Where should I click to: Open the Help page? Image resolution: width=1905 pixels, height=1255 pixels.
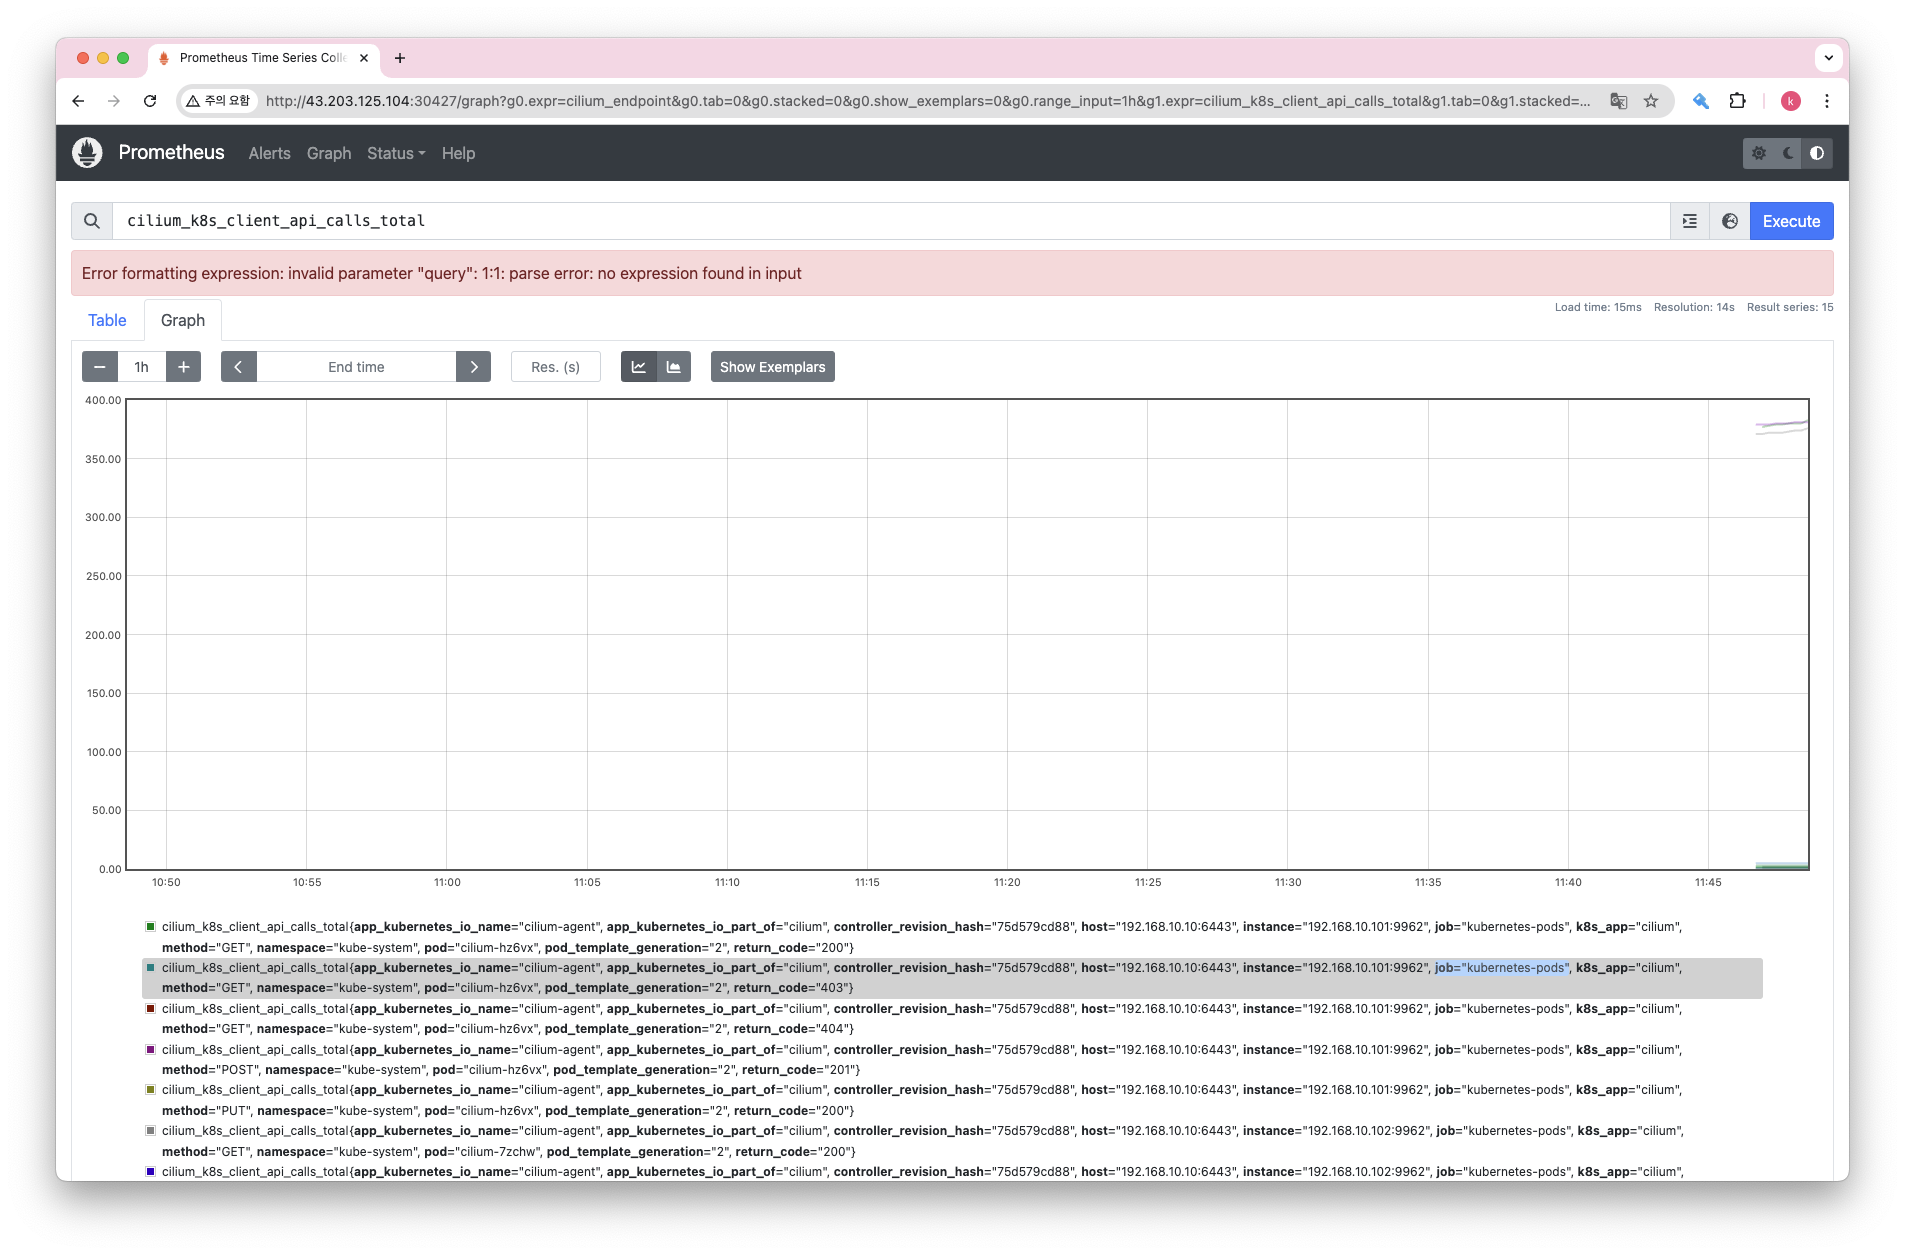(459, 153)
